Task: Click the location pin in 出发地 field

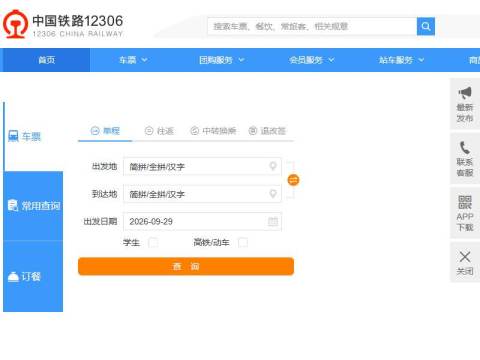Action: click(x=273, y=166)
